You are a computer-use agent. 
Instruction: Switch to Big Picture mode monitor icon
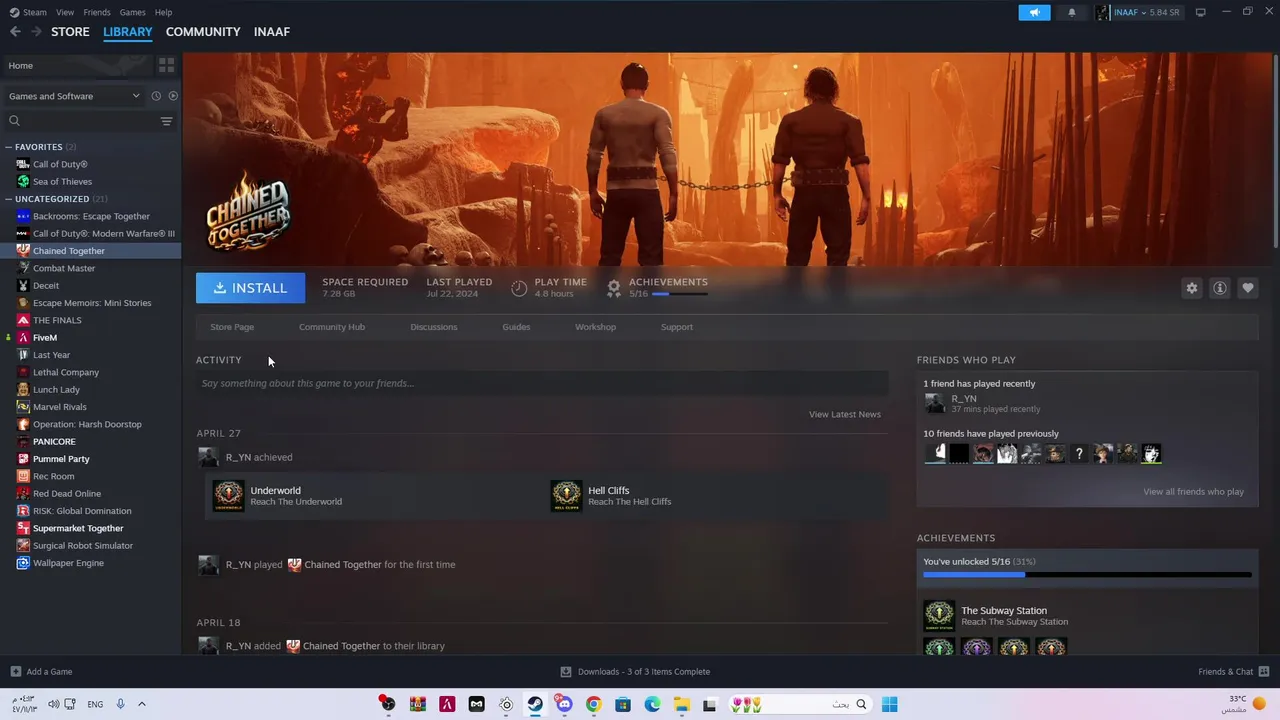pos(1200,12)
